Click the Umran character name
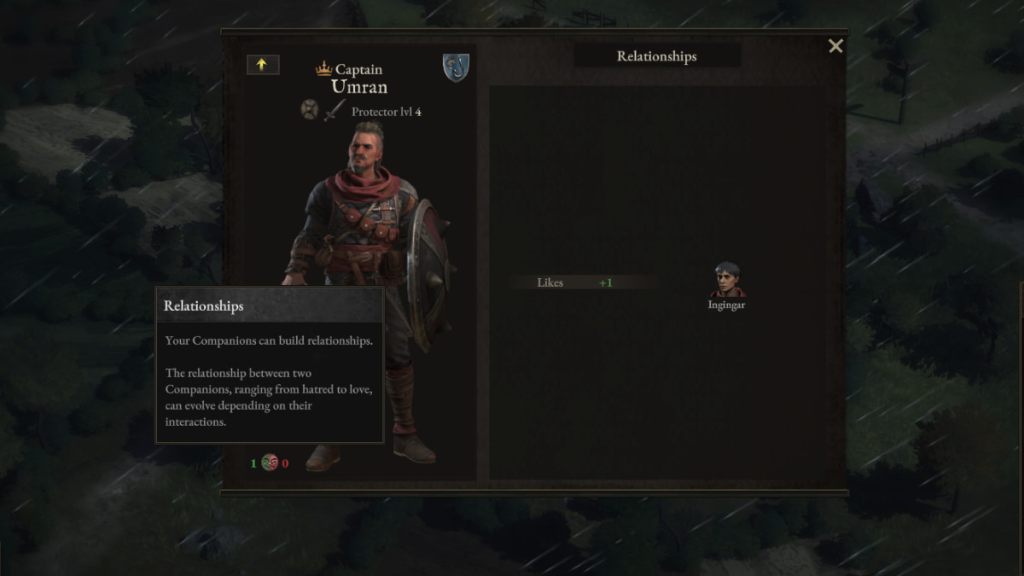The height and width of the screenshot is (576, 1024). coord(359,86)
